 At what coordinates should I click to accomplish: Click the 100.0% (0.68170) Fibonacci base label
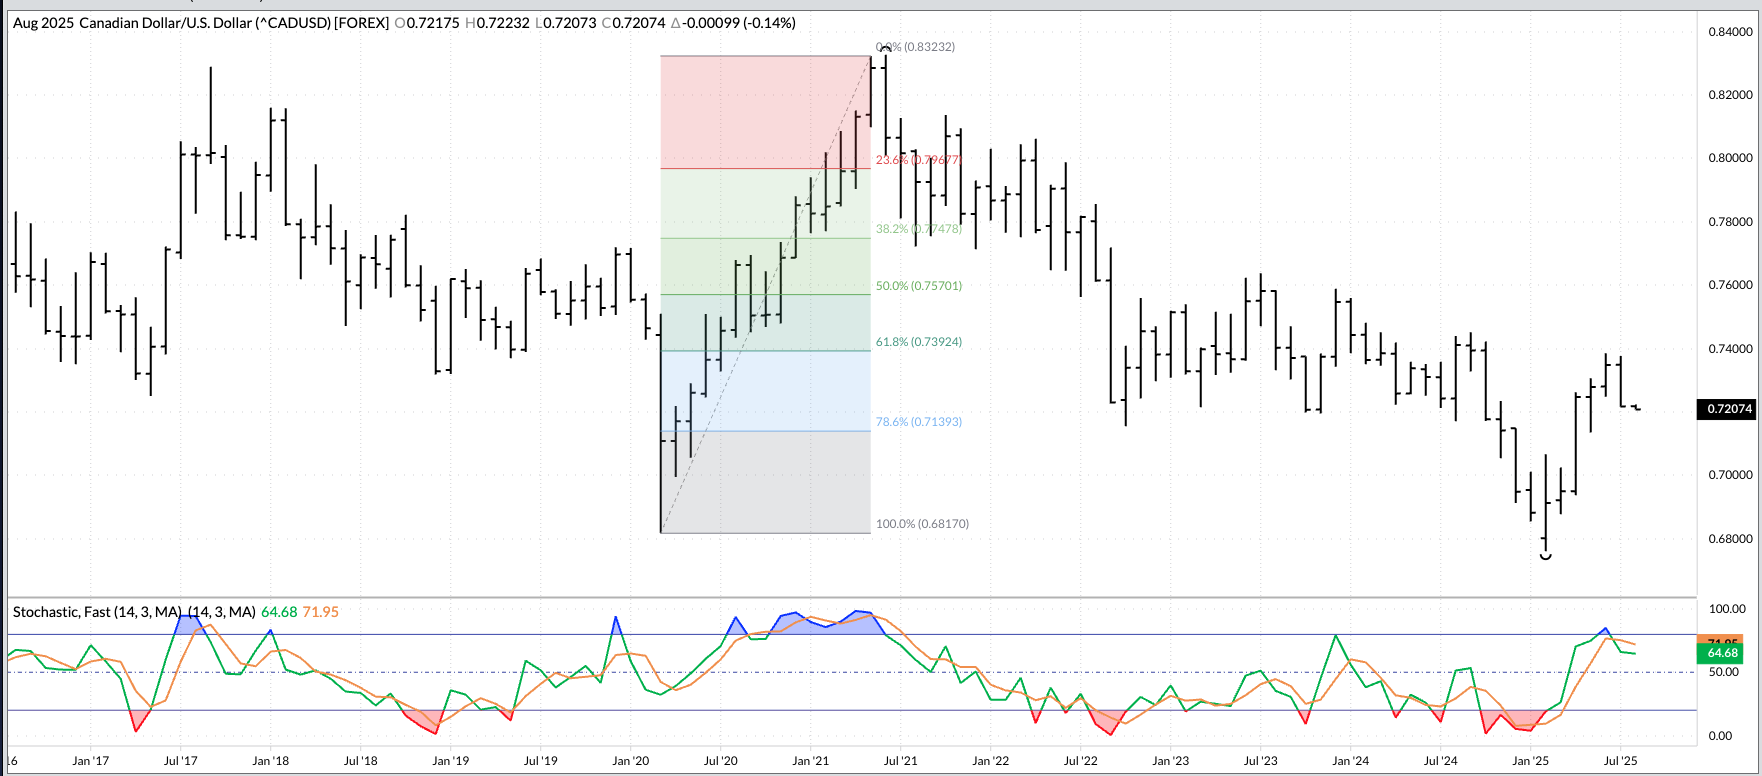click(922, 524)
